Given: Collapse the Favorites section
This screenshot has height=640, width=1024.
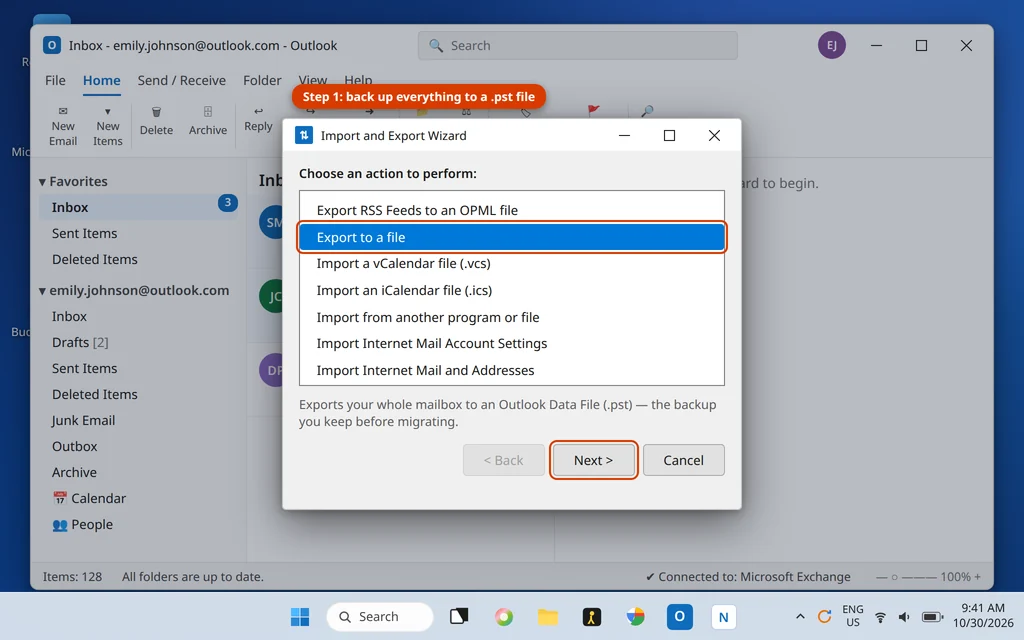Looking at the screenshot, I should tap(42, 182).
